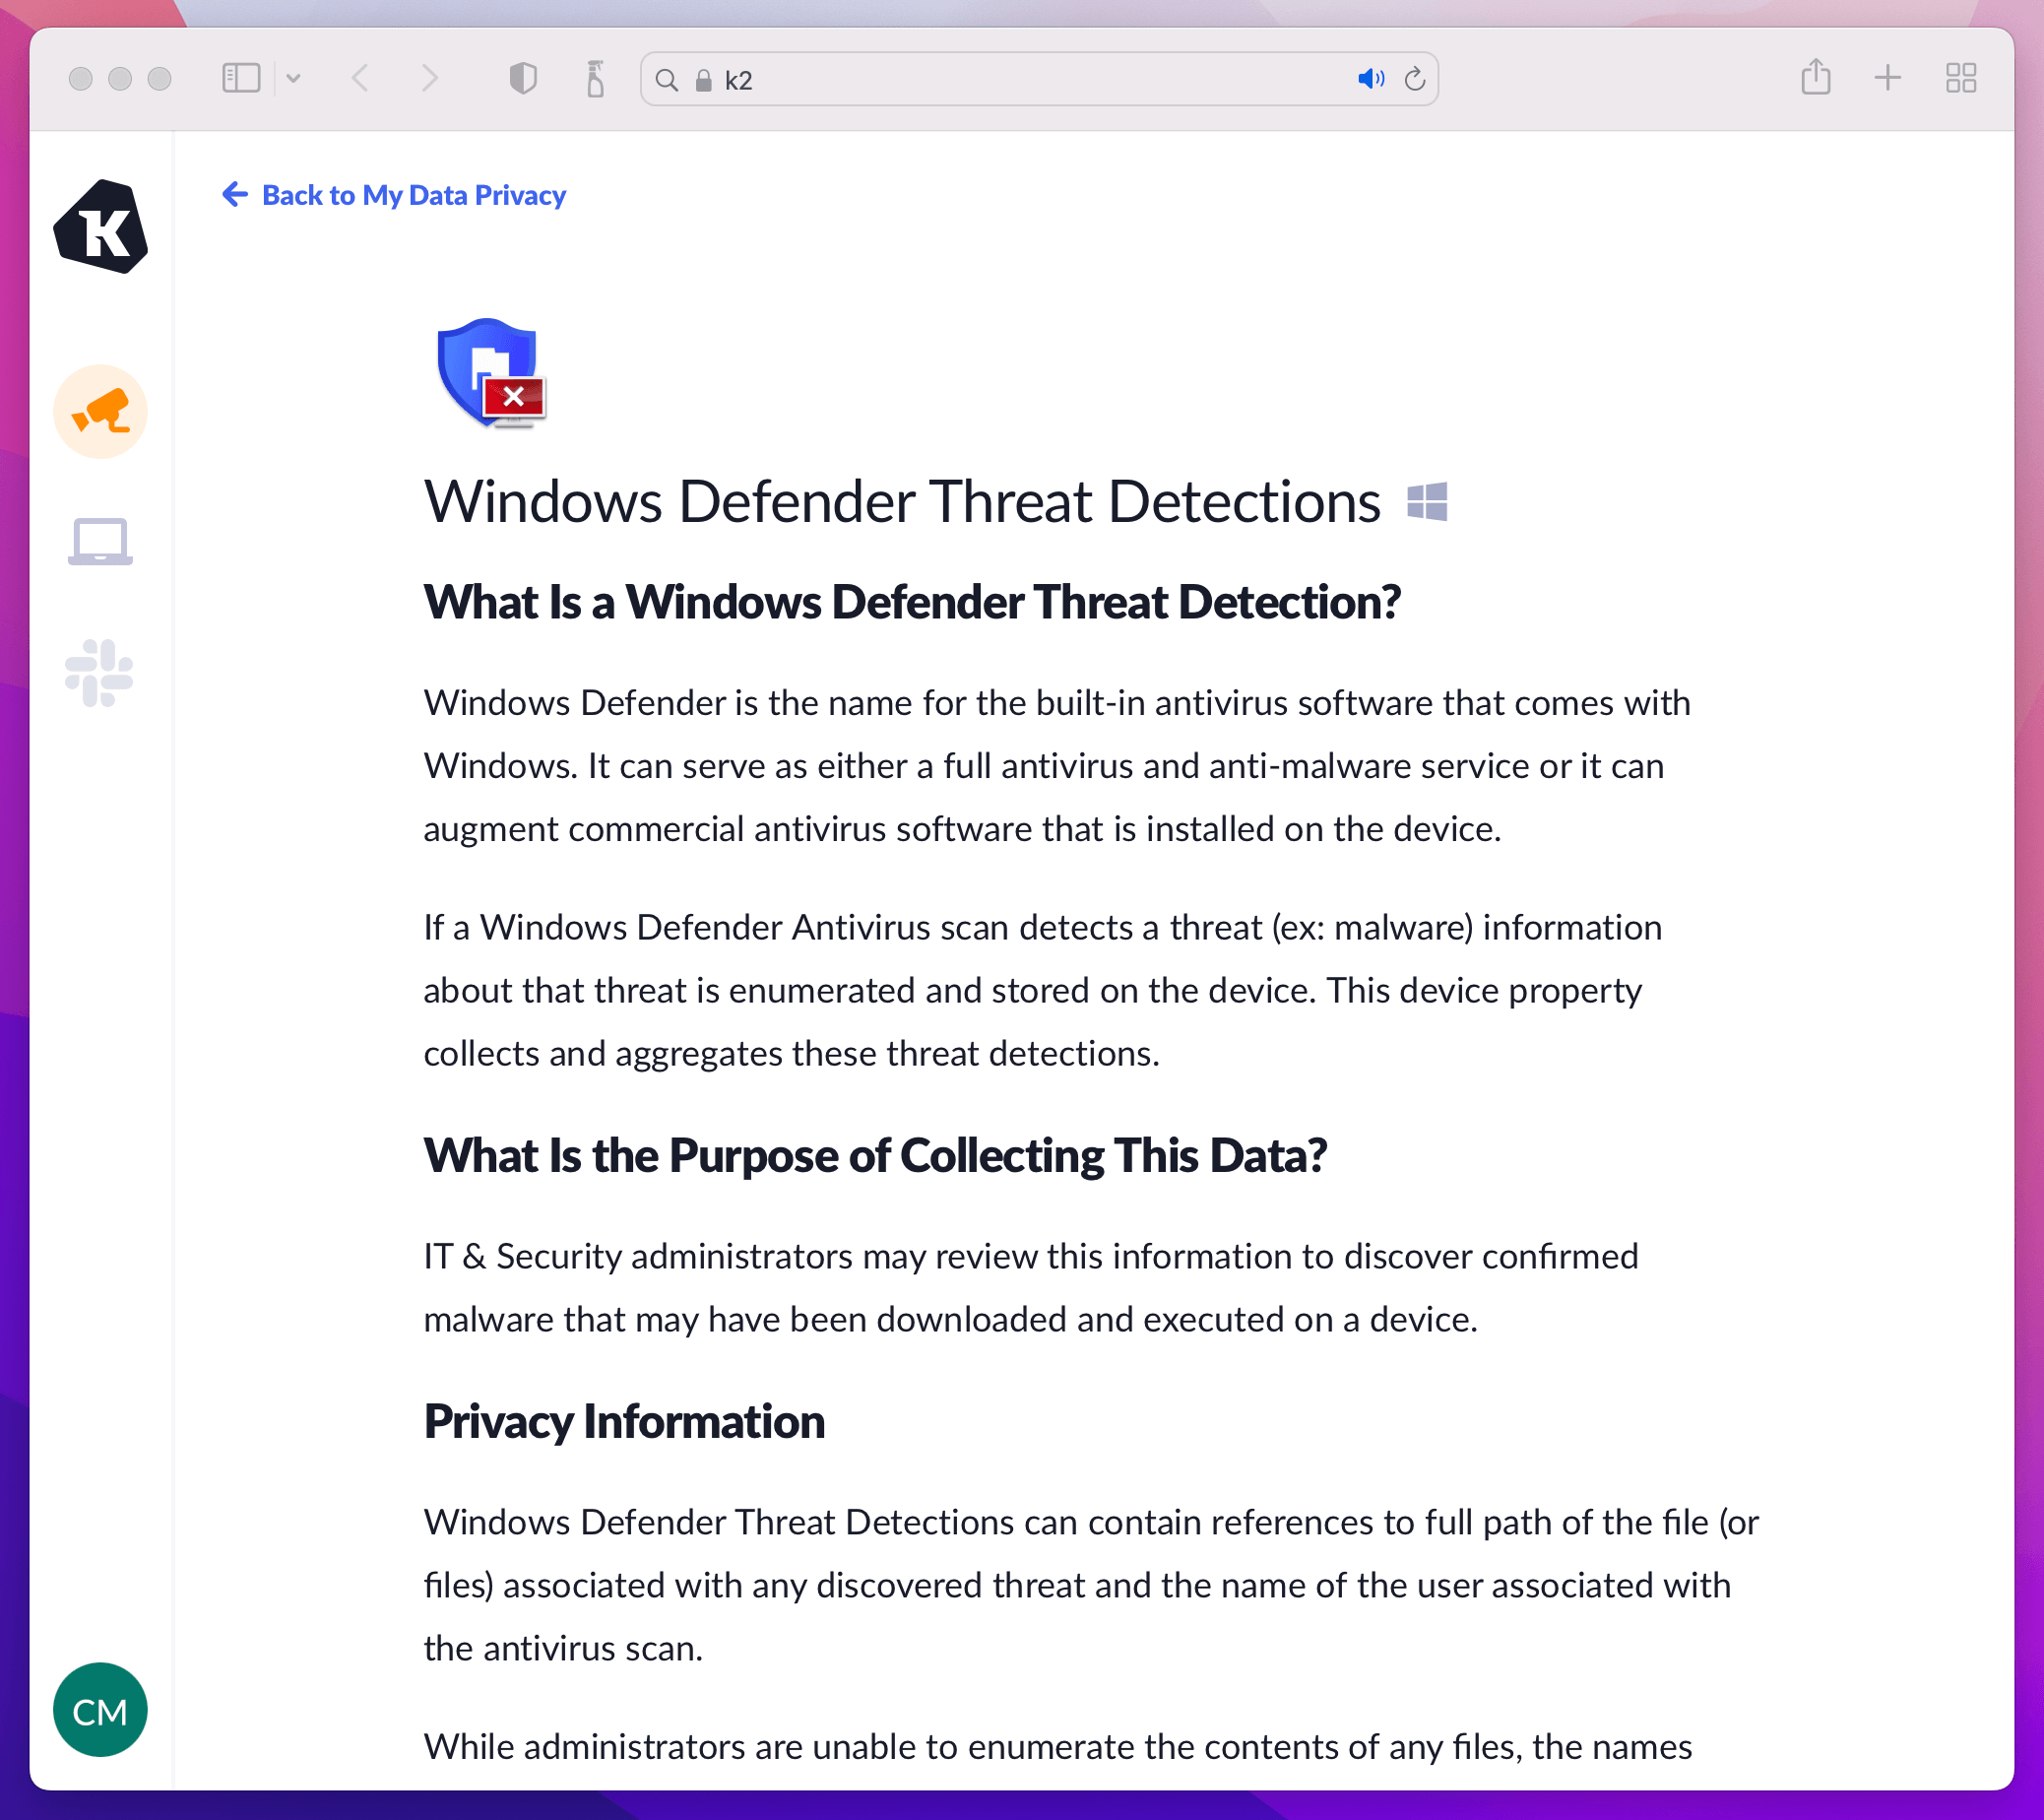Open the laptop devices sidebar icon
Image resolution: width=2044 pixels, height=1820 pixels.
[100, 541]
